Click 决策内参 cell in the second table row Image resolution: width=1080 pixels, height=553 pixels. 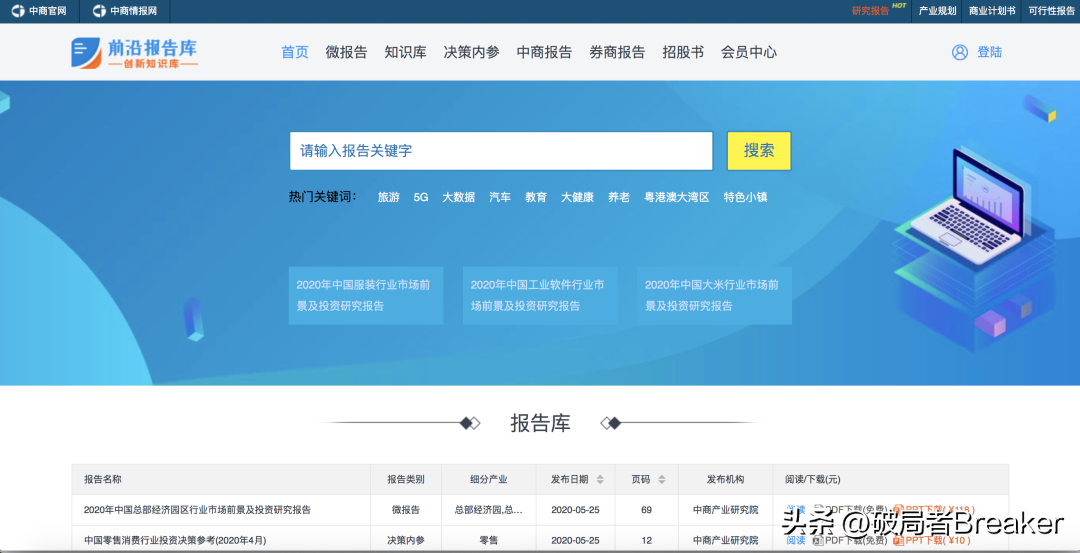pos(406,541)
